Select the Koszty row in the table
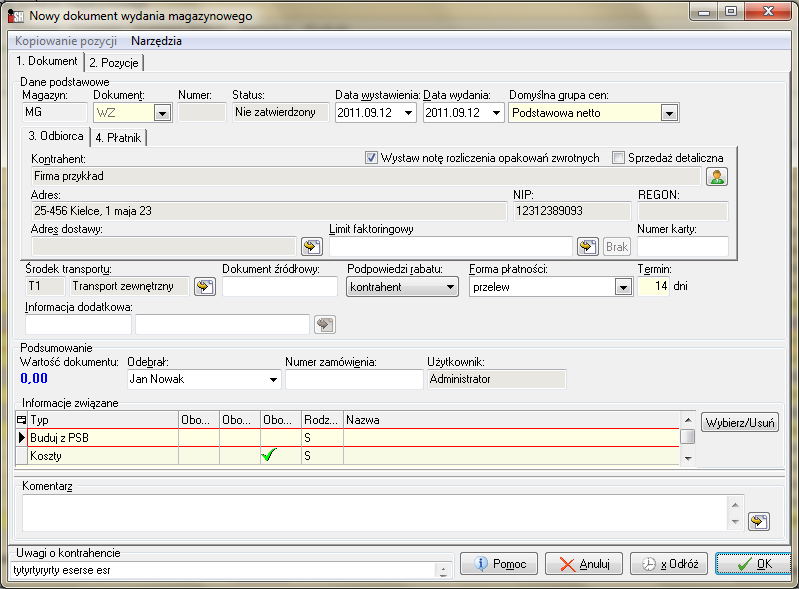This screenshot has width=799, height=589. tap(348, 456)
